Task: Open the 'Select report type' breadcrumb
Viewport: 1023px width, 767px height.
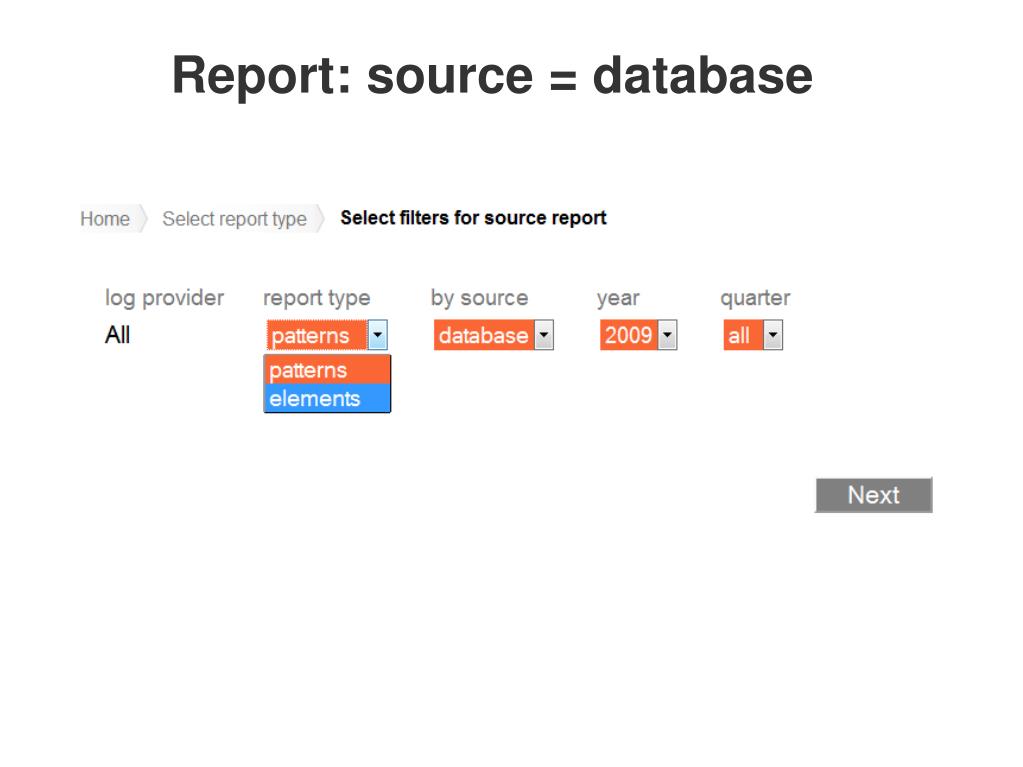Action: pos(234,219)
